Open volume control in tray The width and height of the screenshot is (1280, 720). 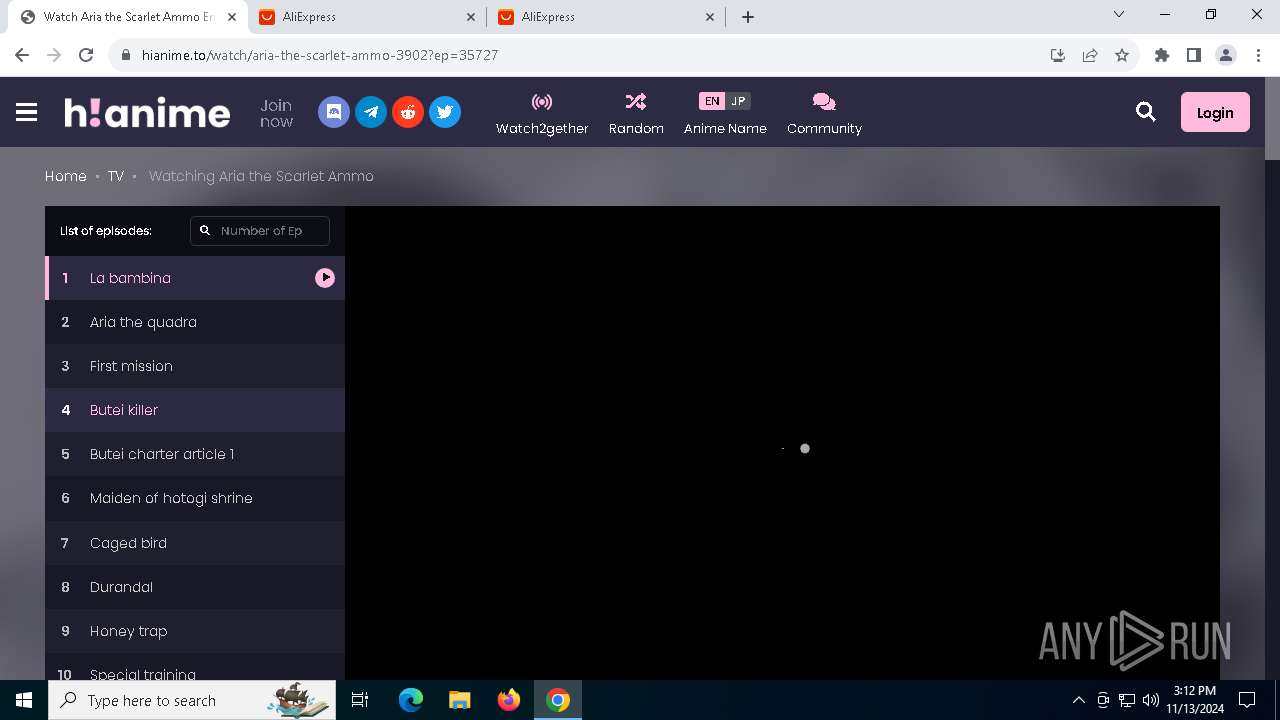(1151, 700)
